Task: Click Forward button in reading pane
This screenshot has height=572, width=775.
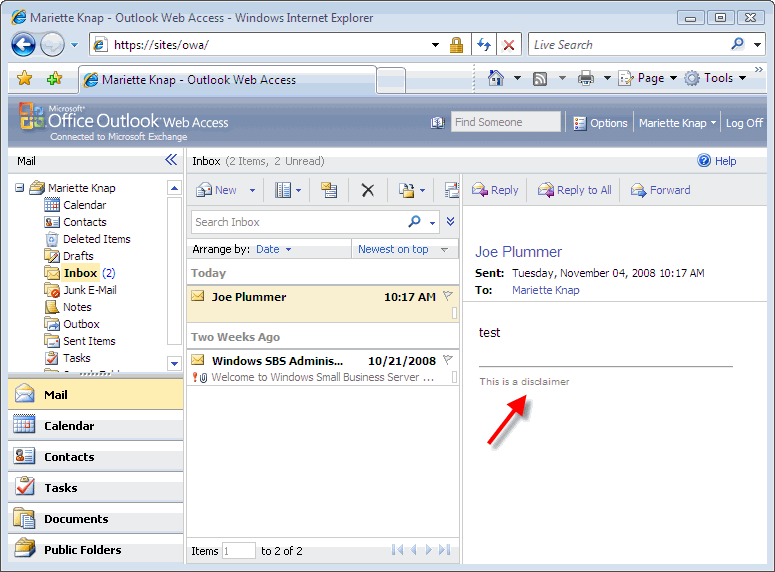Action: click(x=660, y=190)
